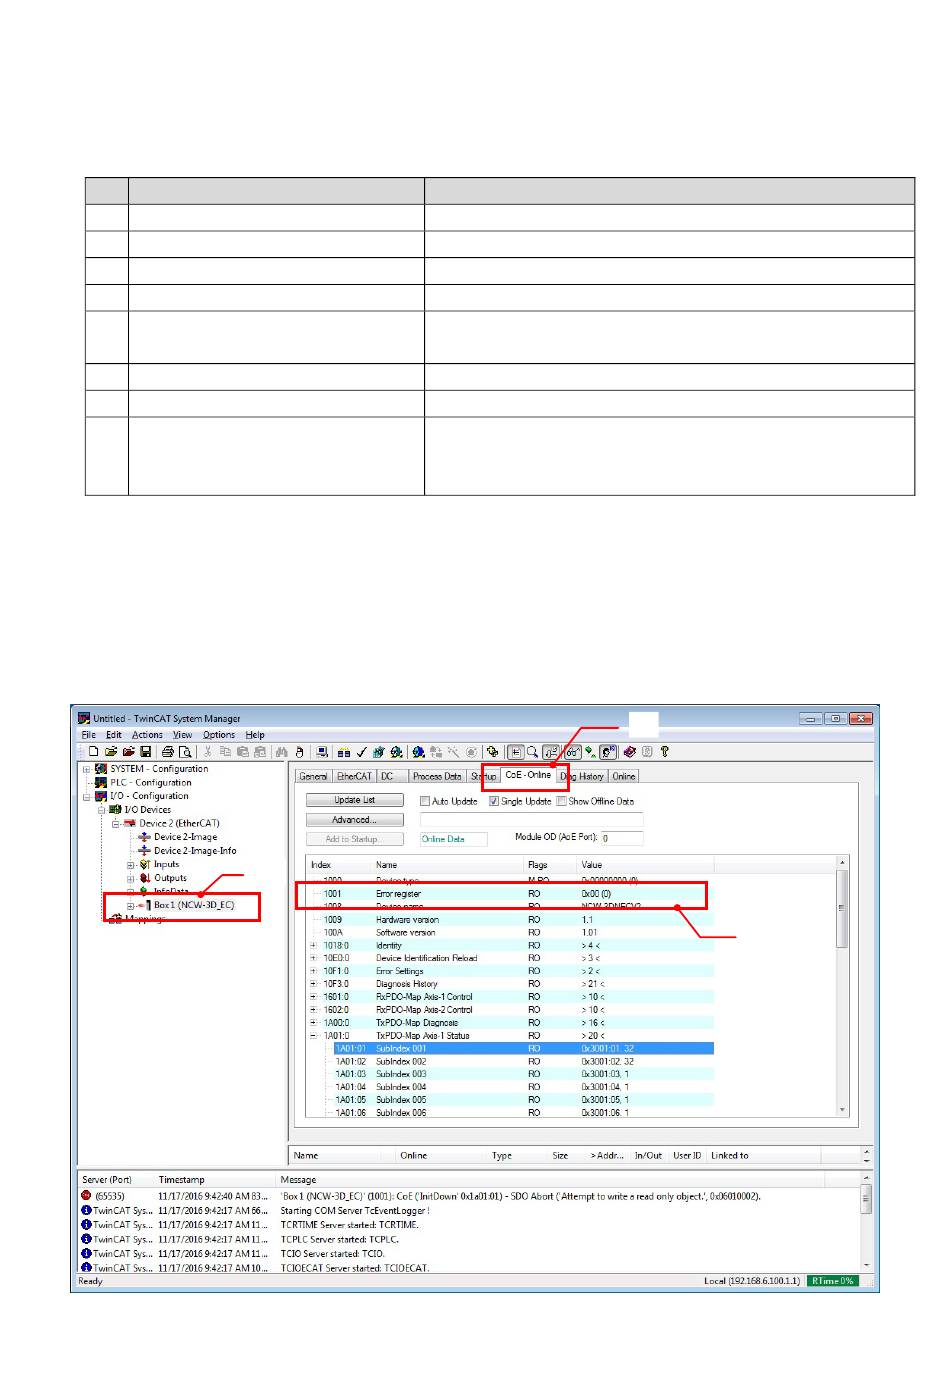Tick the Show Offline Data checkbox
The image size is (950, 1387).
[562, 801]
